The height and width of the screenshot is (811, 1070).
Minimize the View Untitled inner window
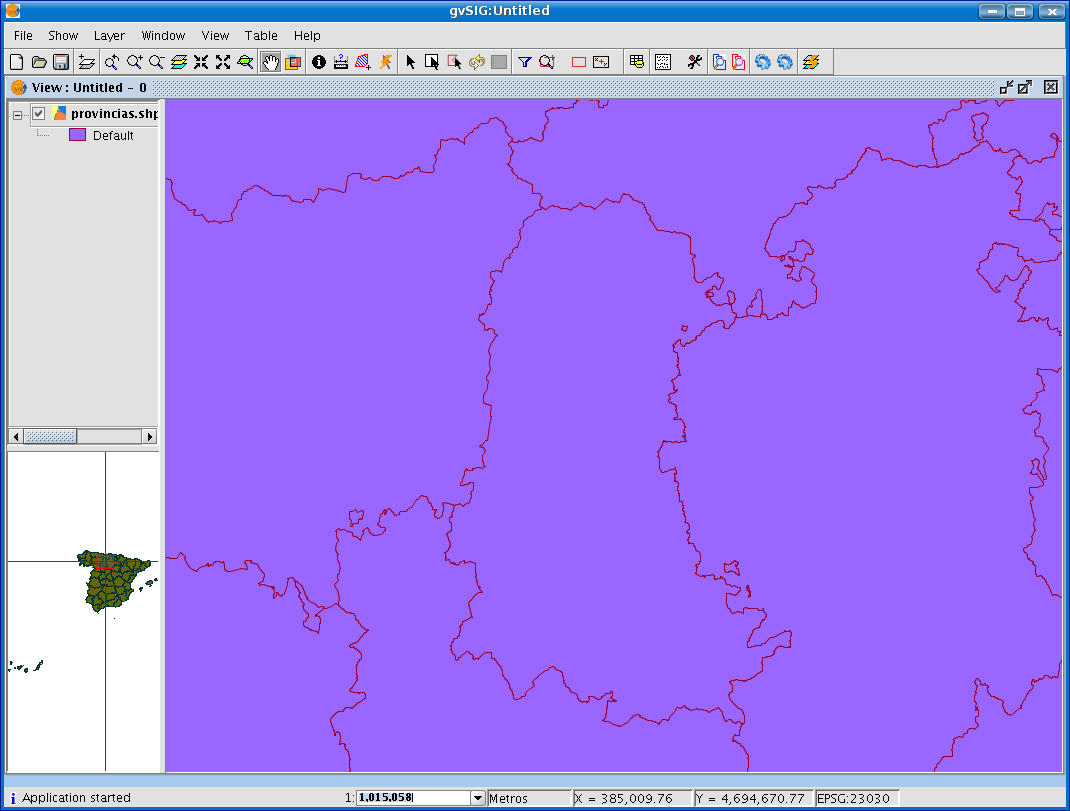tap(1006, 87)
